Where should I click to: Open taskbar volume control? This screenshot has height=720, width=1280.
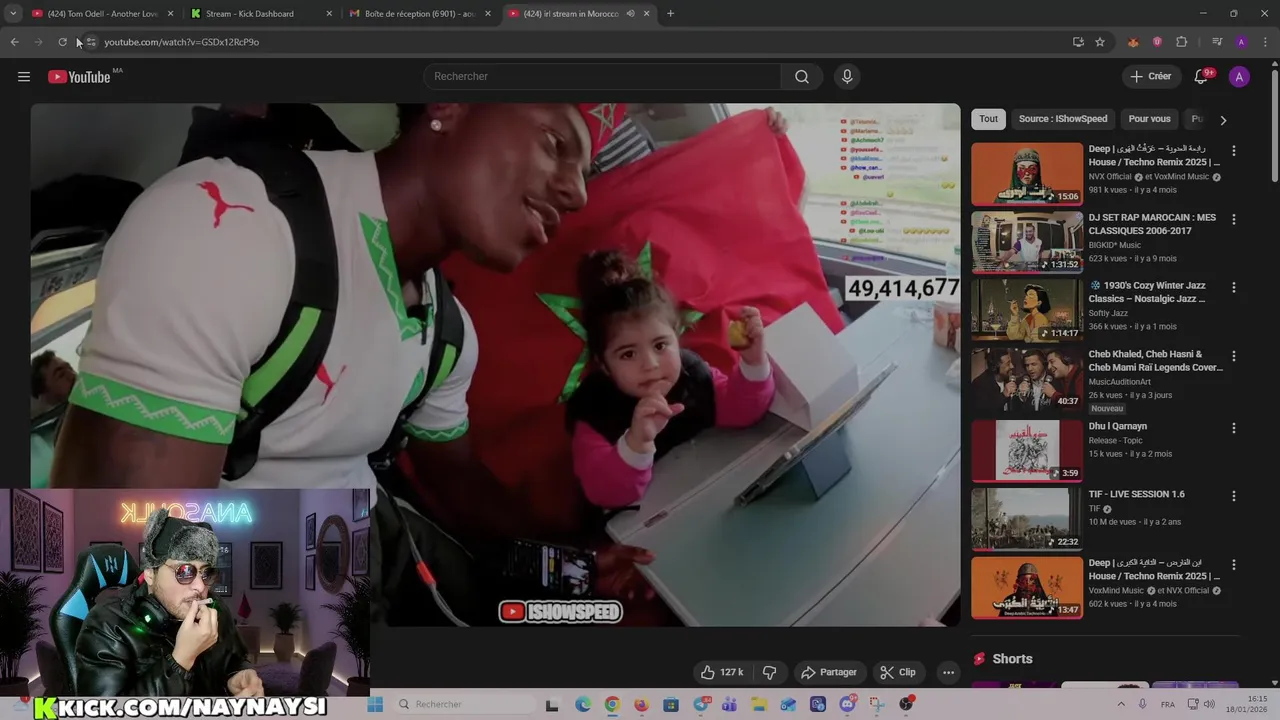(x=1208, y=704)
